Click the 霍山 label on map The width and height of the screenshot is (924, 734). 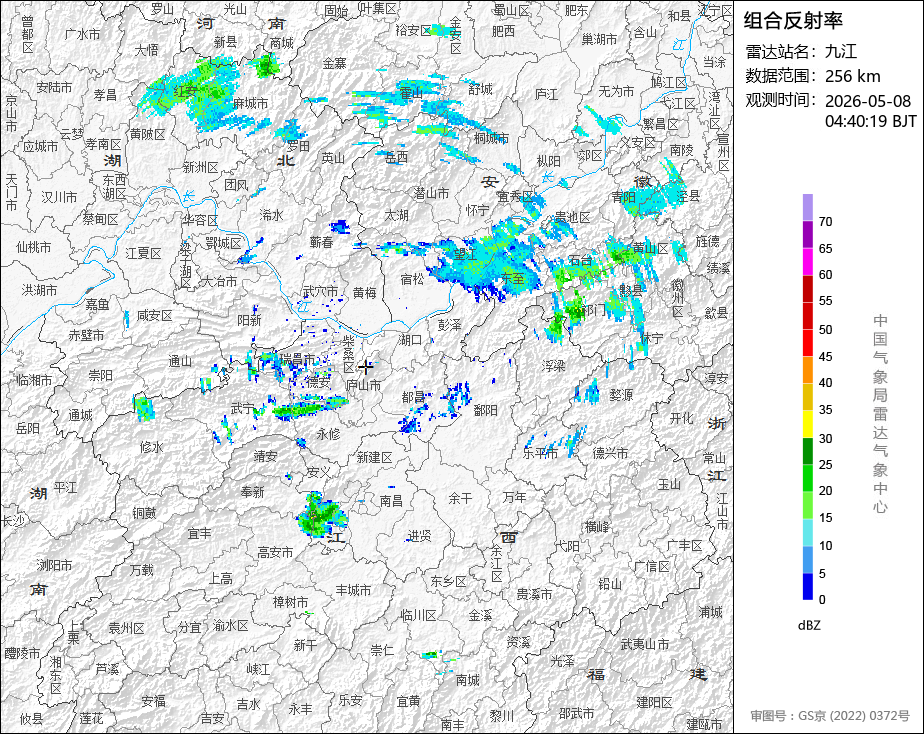411,93
